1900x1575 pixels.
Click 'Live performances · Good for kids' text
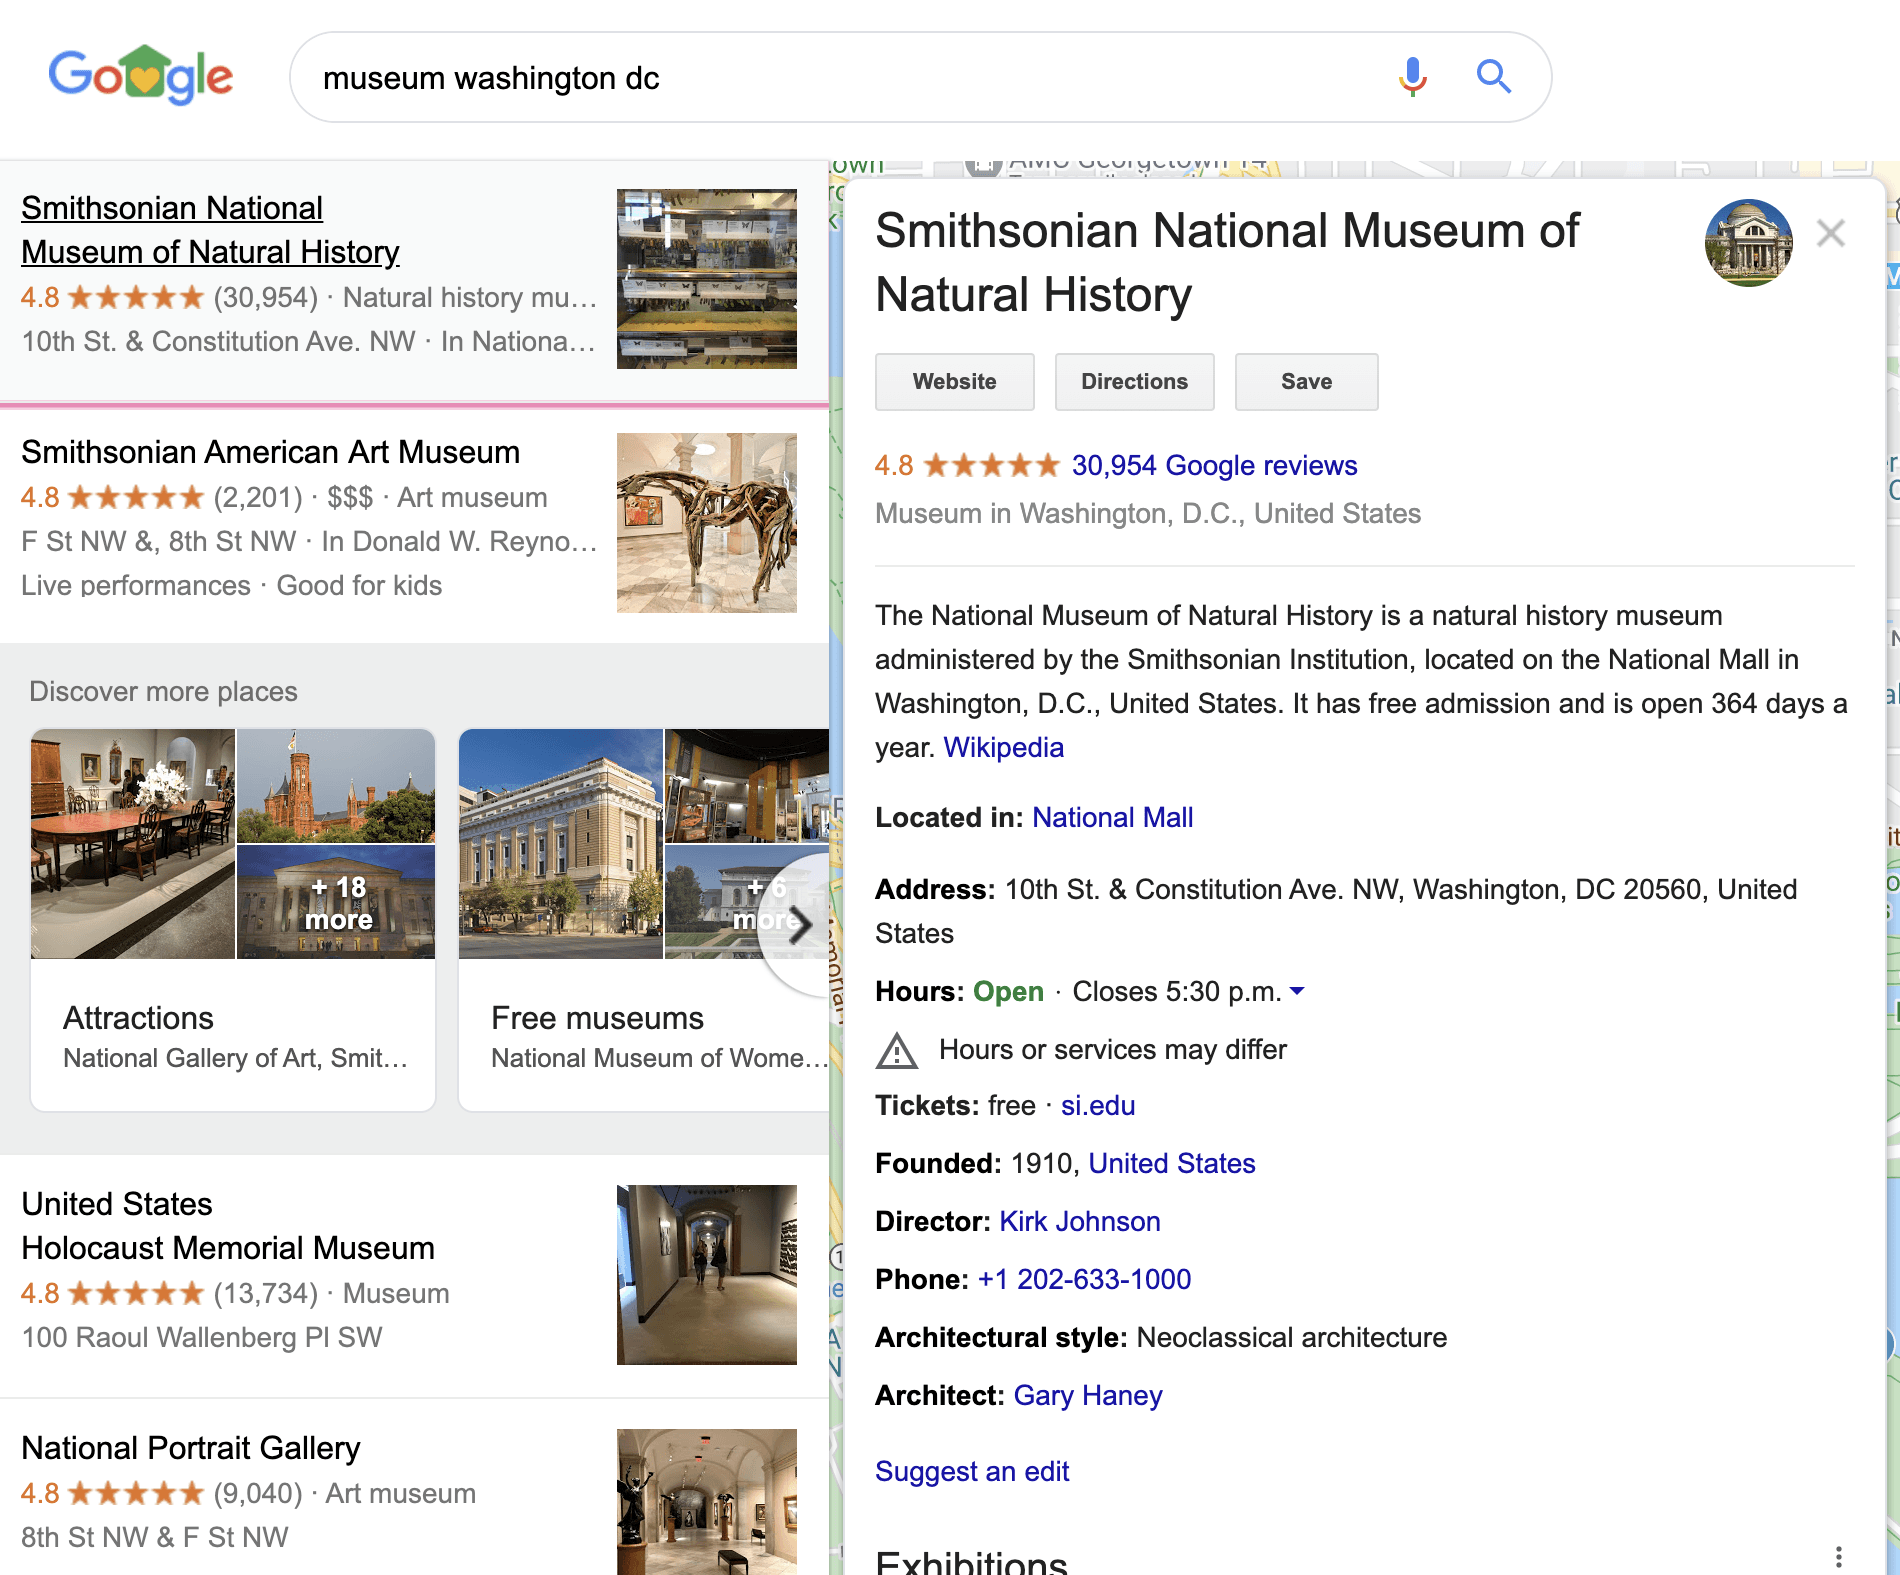[231, 586]
